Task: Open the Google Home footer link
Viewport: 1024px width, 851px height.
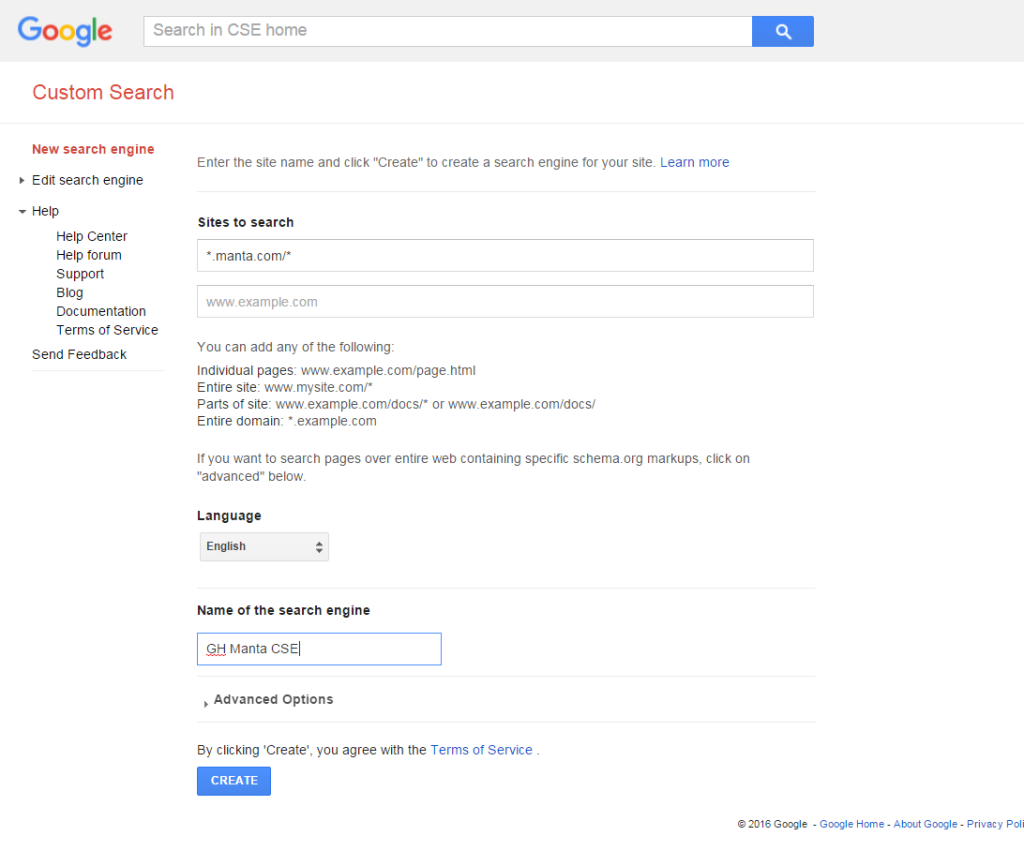Action: pyautogui.click(x=851, y=823)
